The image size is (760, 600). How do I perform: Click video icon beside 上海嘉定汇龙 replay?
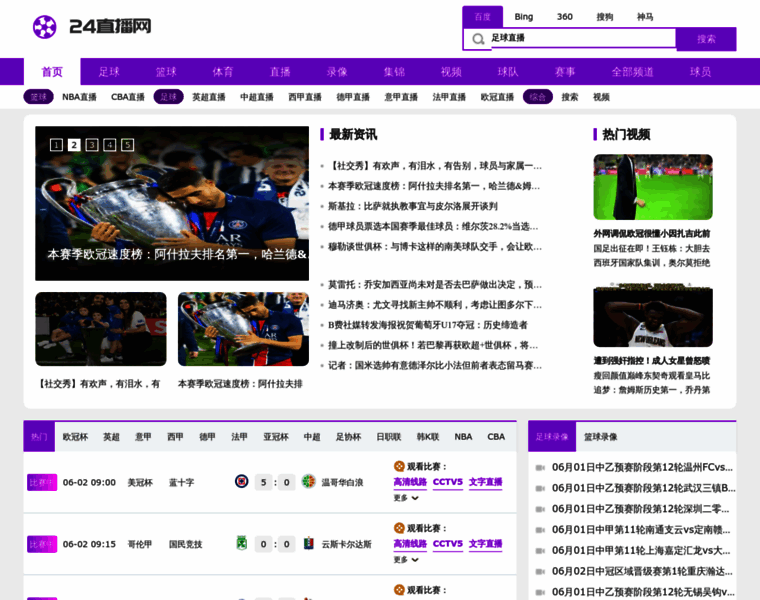click(x=540, y=551)
